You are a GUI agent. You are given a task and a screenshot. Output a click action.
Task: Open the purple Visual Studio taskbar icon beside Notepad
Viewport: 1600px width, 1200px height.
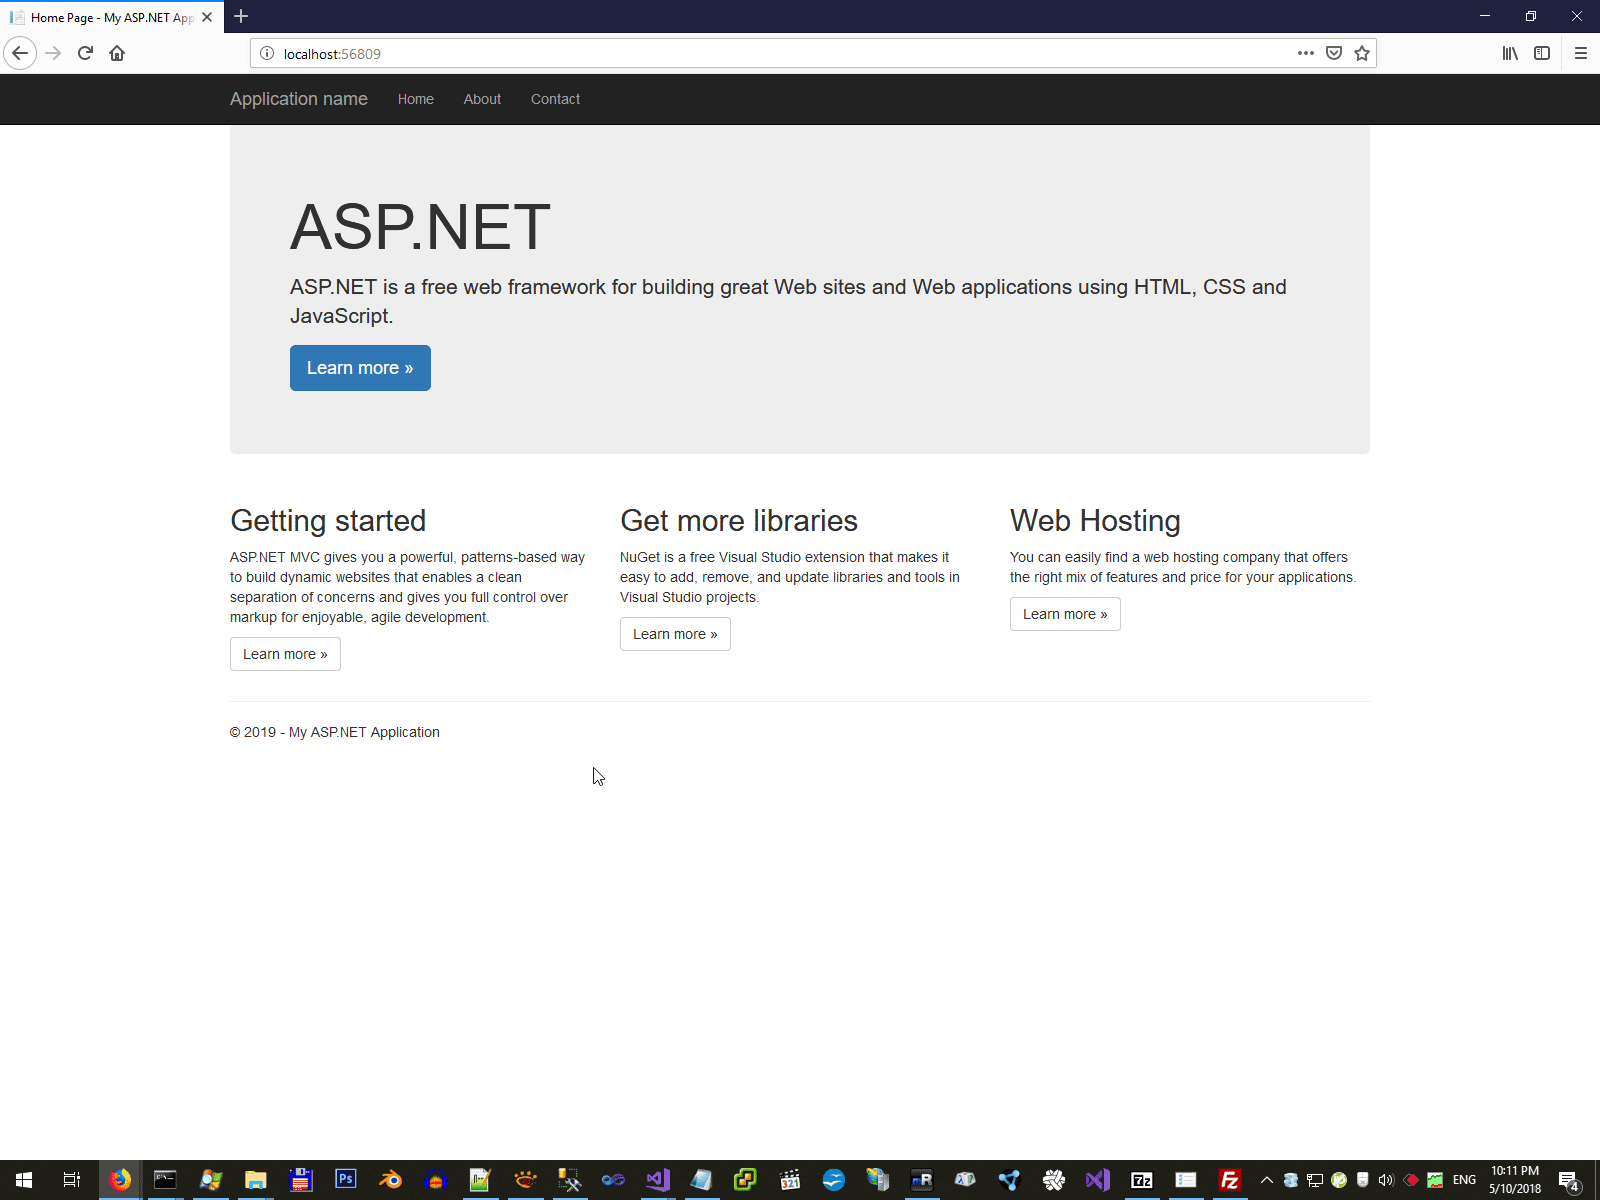(x=657, y=1180)
